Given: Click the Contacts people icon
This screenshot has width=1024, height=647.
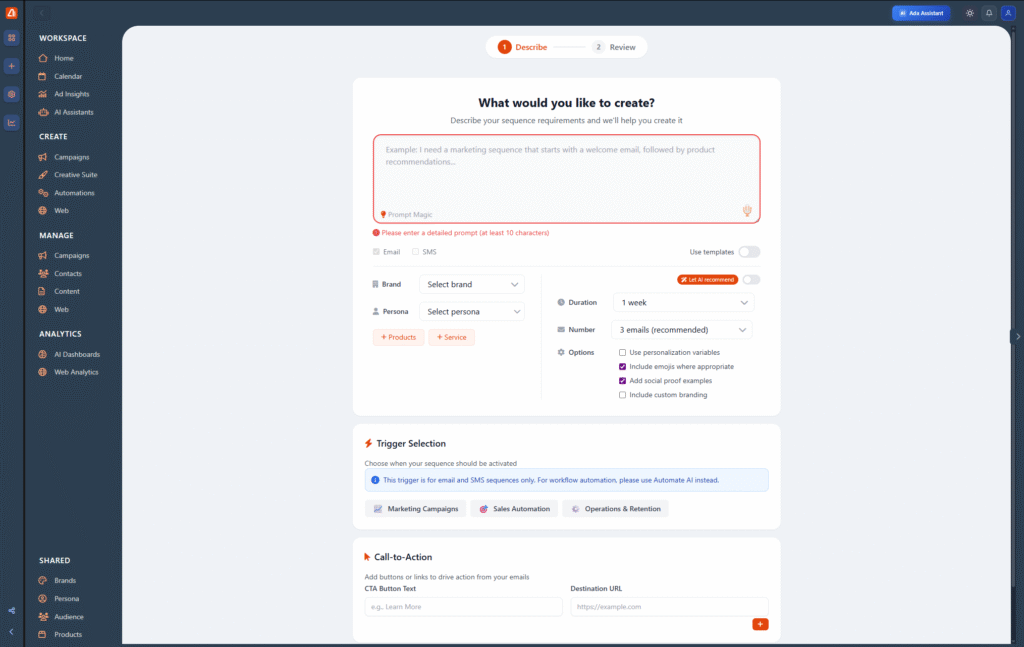Looking at the screenshot, I should (43, 274).
